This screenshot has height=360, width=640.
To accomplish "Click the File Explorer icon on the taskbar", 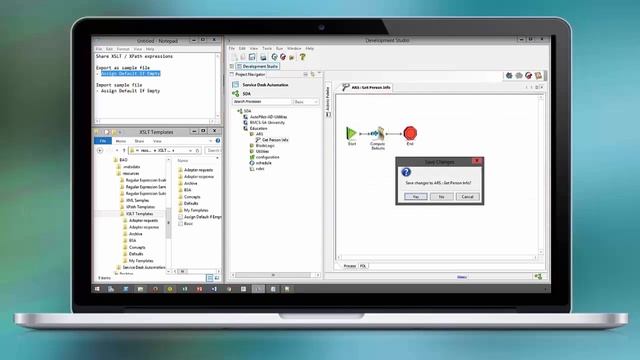I will click(x=140, y=289).
